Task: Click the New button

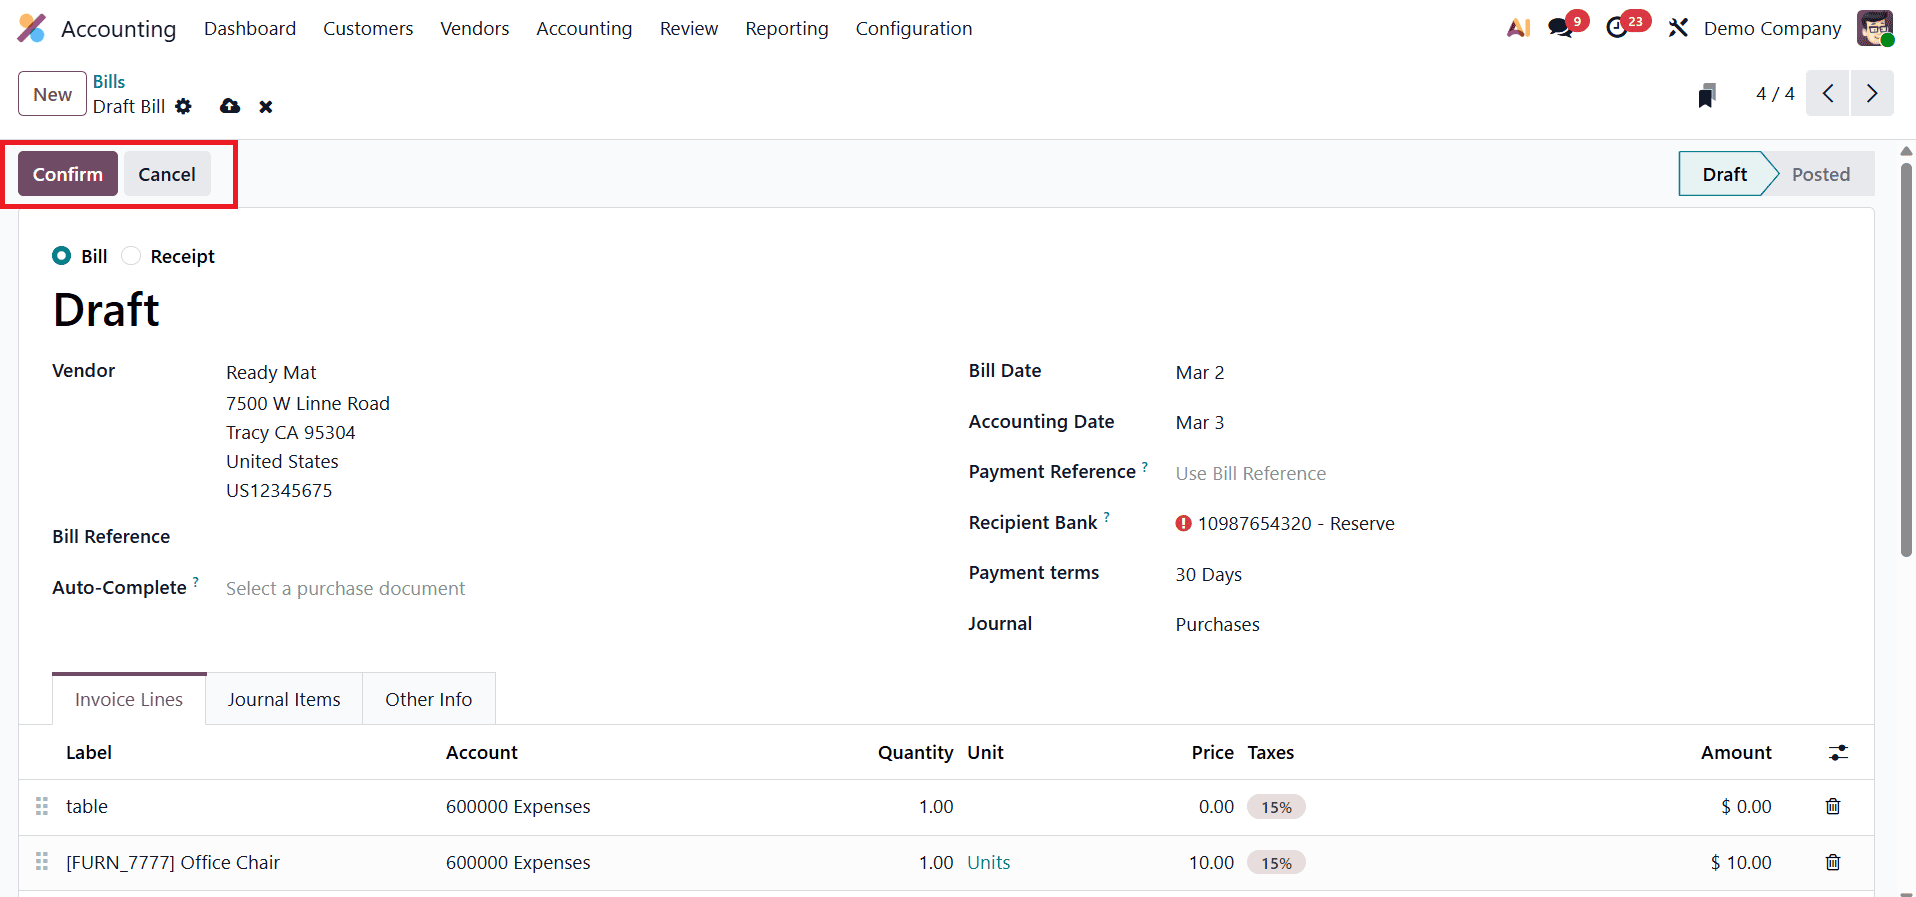Action: pos(52,94)
